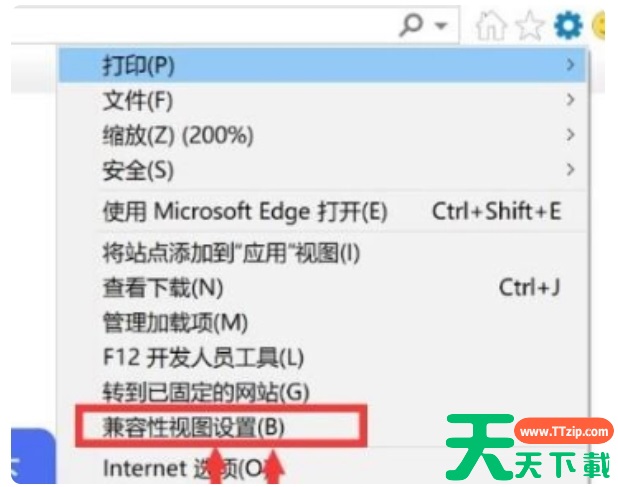Expand the 打印(P) submenu arrow
618x487 pixels.
(x=570, y=65)
